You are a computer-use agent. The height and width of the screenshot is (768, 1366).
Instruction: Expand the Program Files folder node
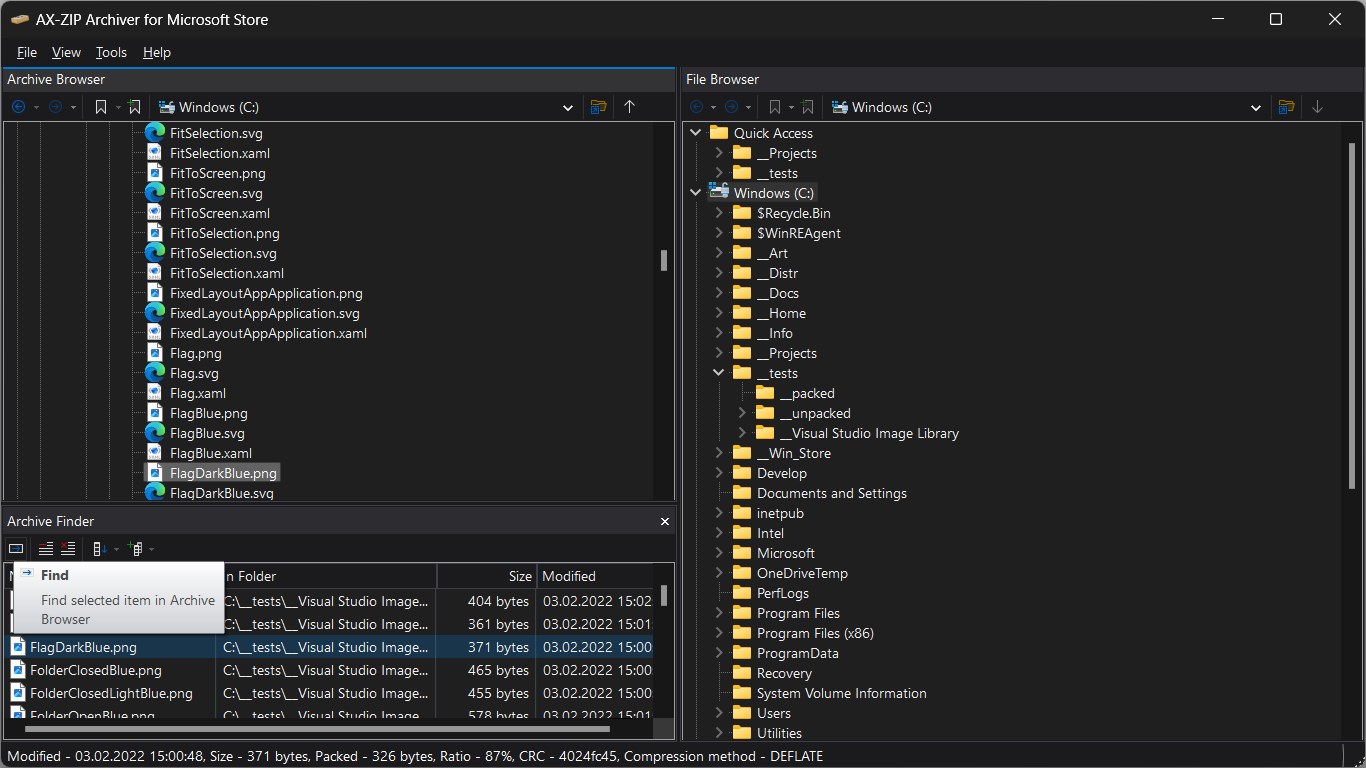[x=718, y=613]
